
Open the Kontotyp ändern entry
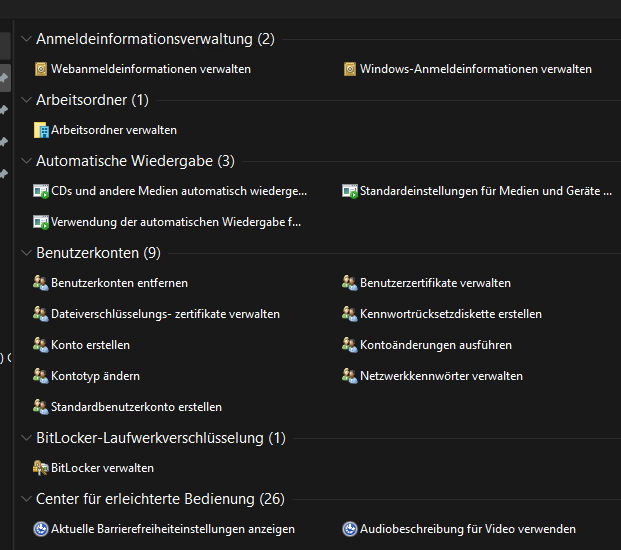pyautogui.click(x=95, y=376)
